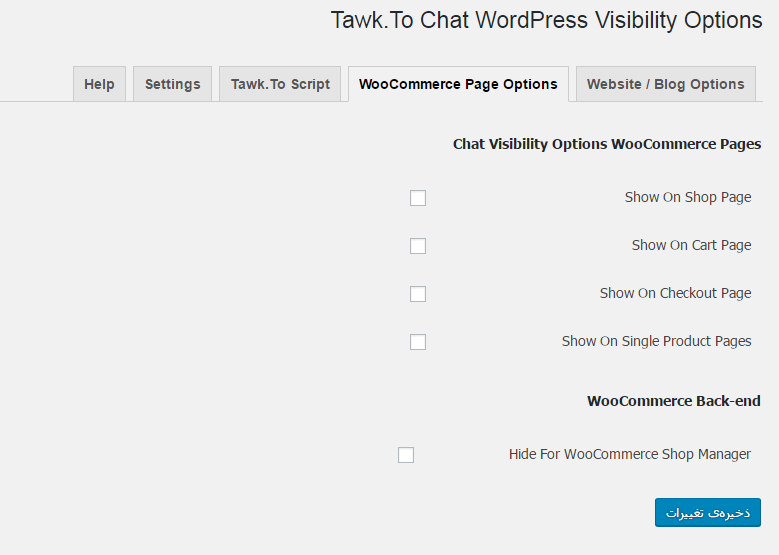
Task: Select the WooCommerce Page Options tab
Action: [458, 84]
